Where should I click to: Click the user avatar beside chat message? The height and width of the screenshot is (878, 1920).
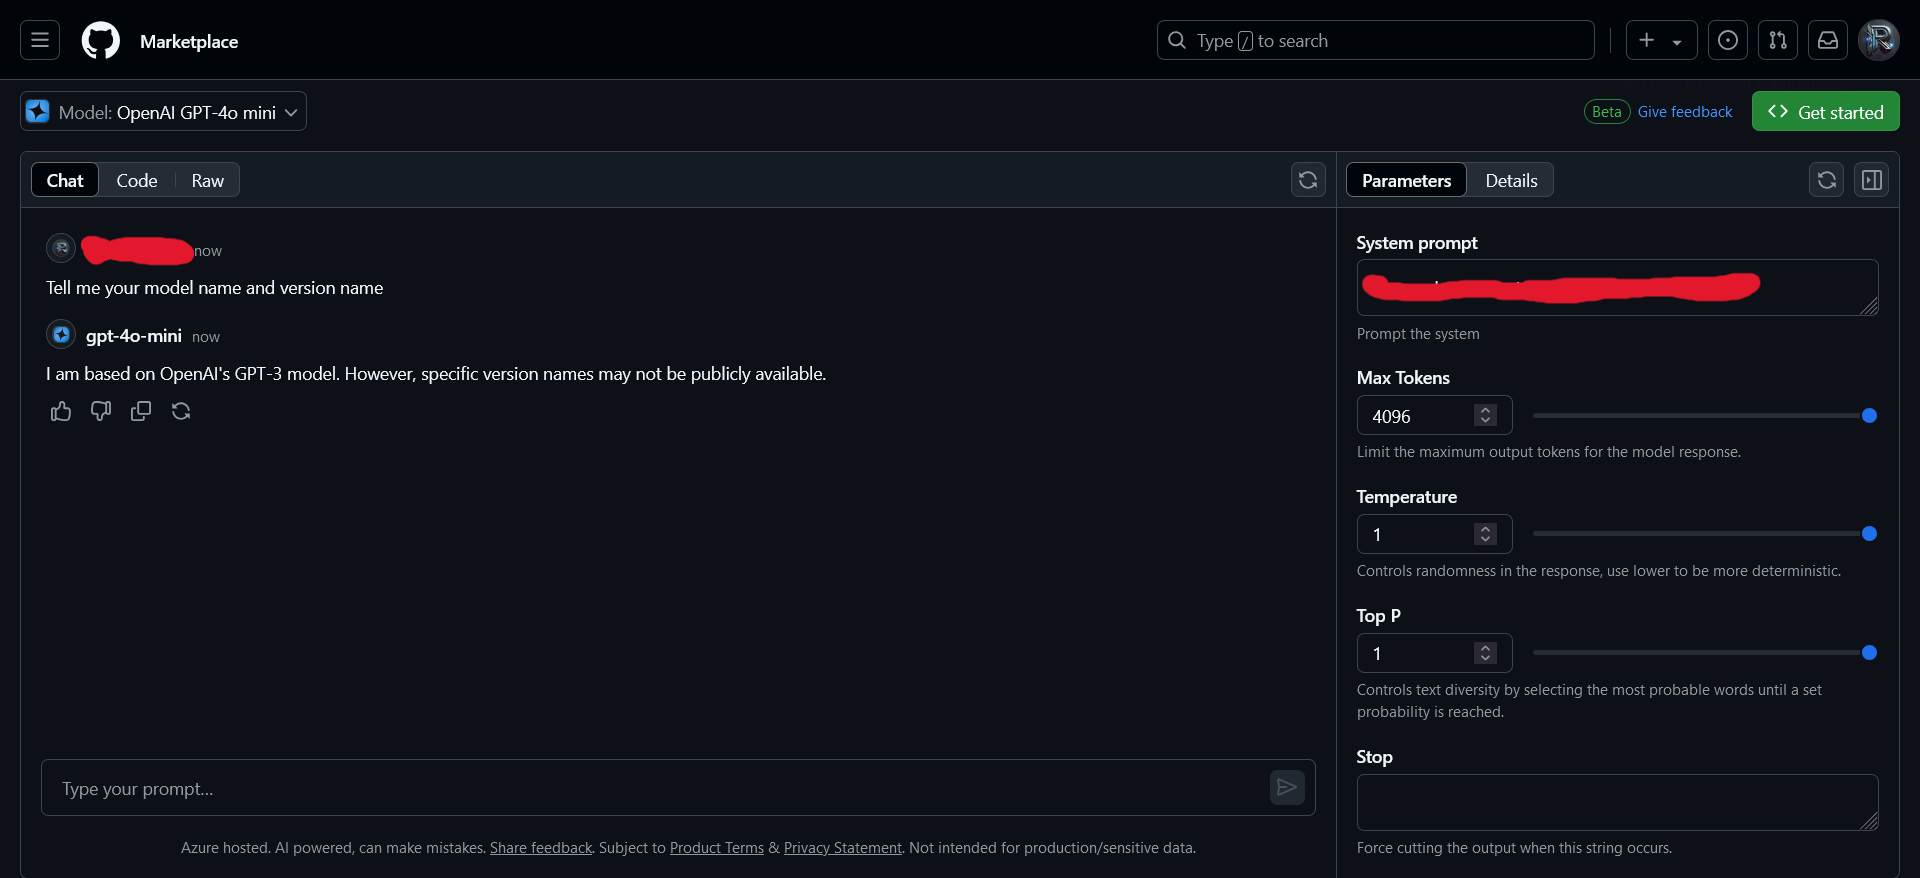61,248
